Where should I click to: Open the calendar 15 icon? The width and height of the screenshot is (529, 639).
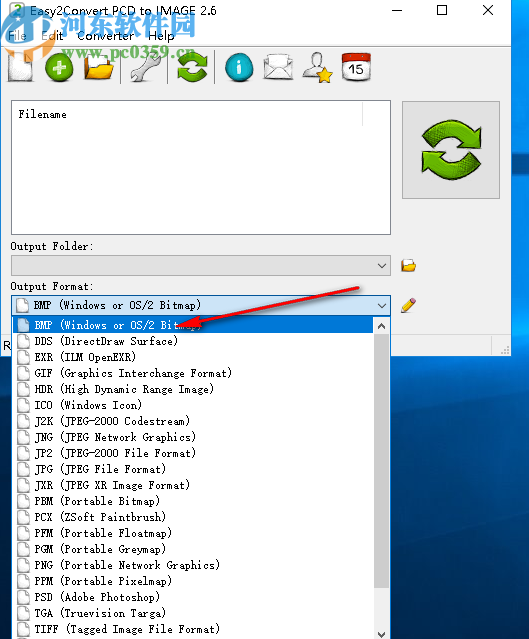tap(356, 67)
